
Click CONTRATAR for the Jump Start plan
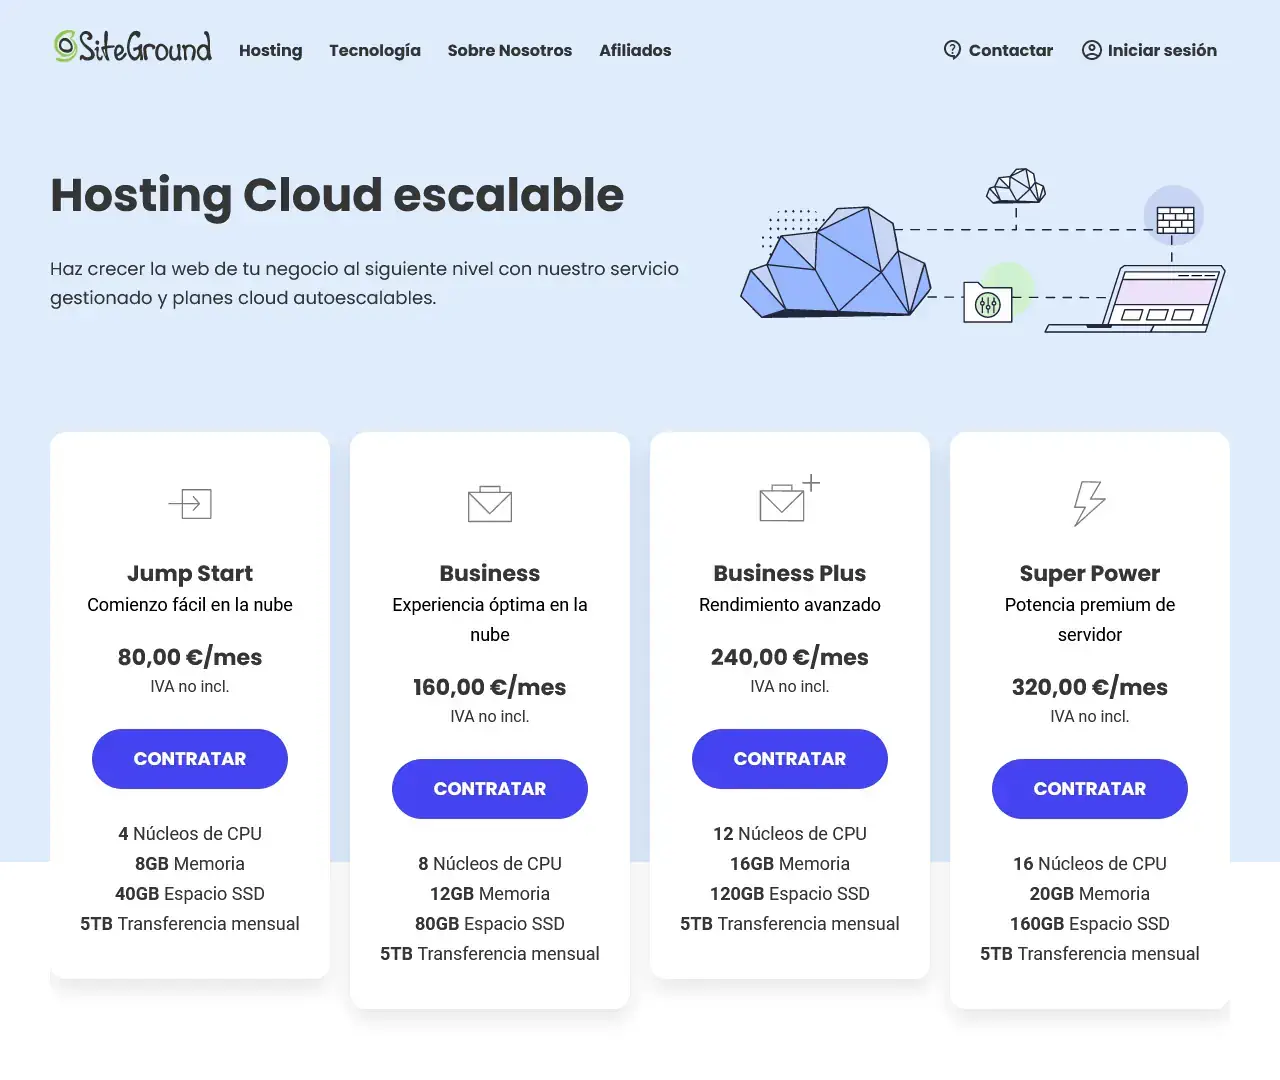point(190,759)
